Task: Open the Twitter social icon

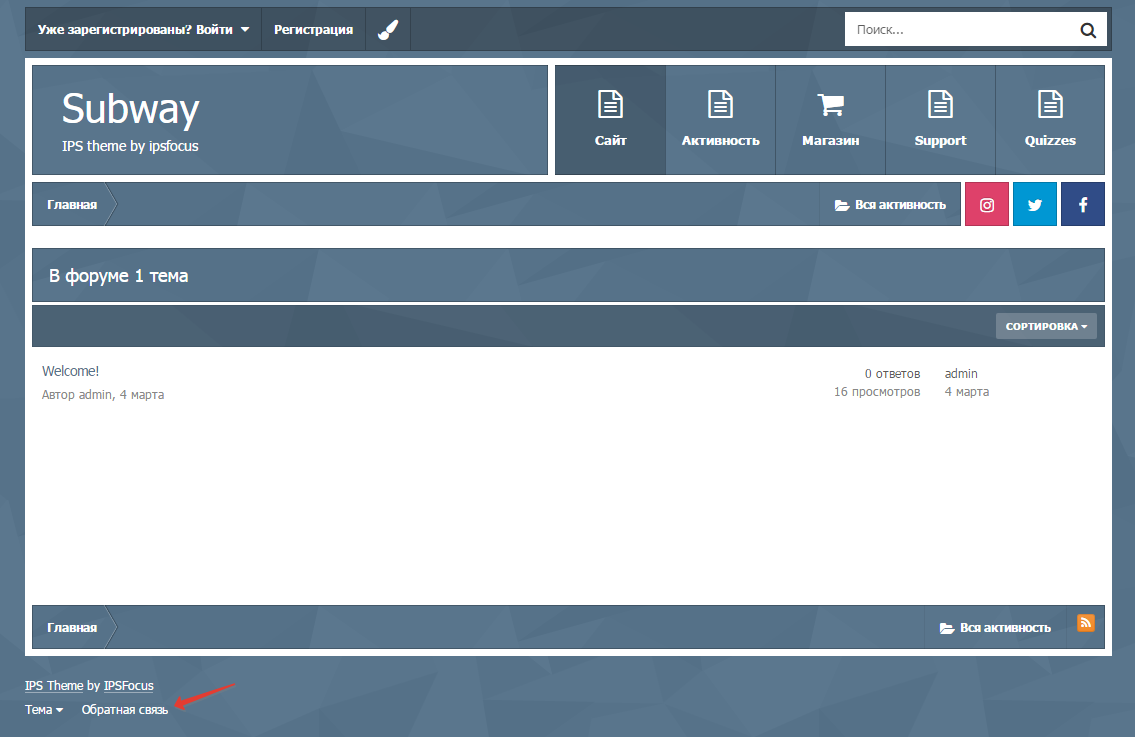Action: point(1035,204)
